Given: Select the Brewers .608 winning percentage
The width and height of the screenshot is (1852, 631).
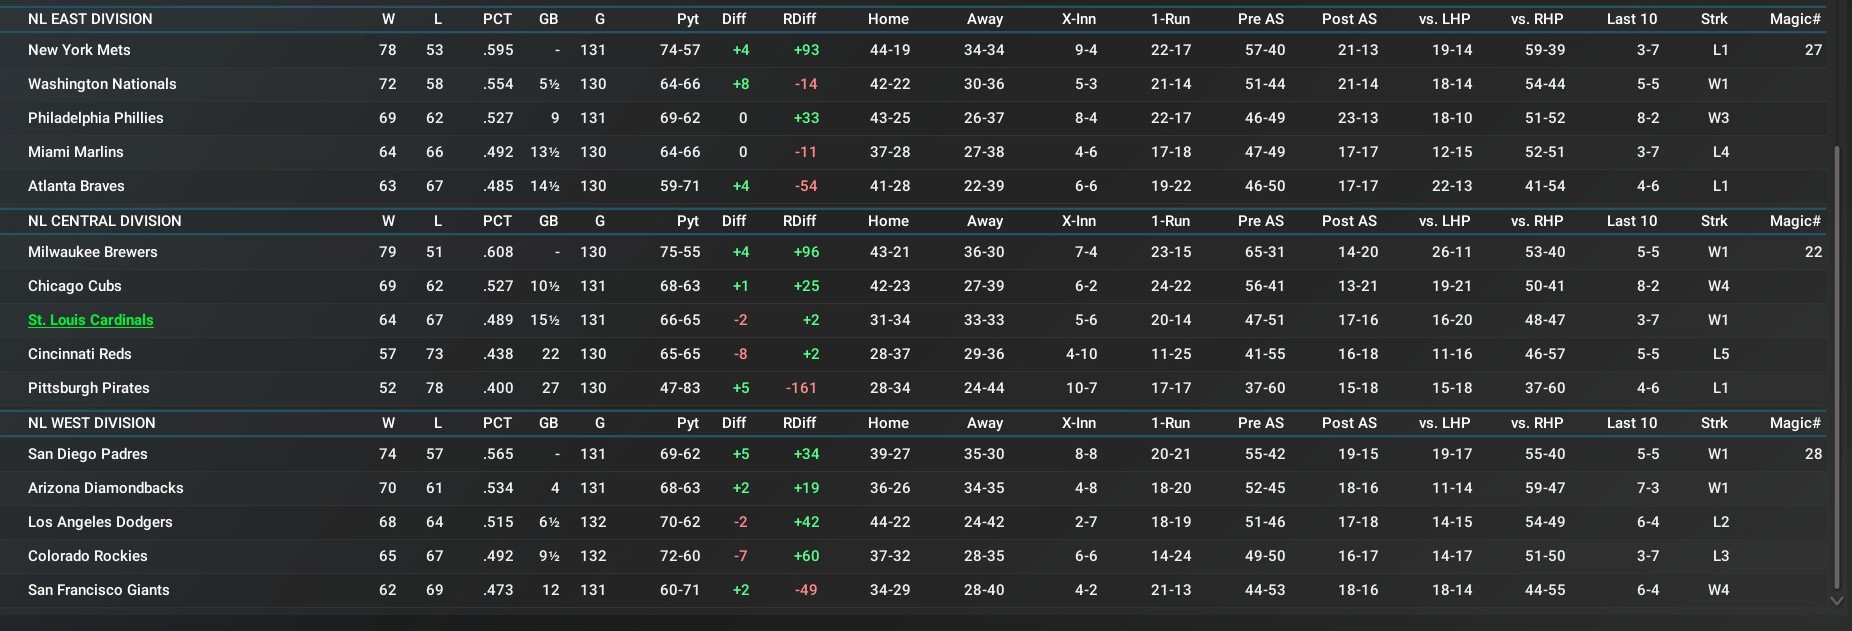Looking at the screenshot, I should point(498,252).
